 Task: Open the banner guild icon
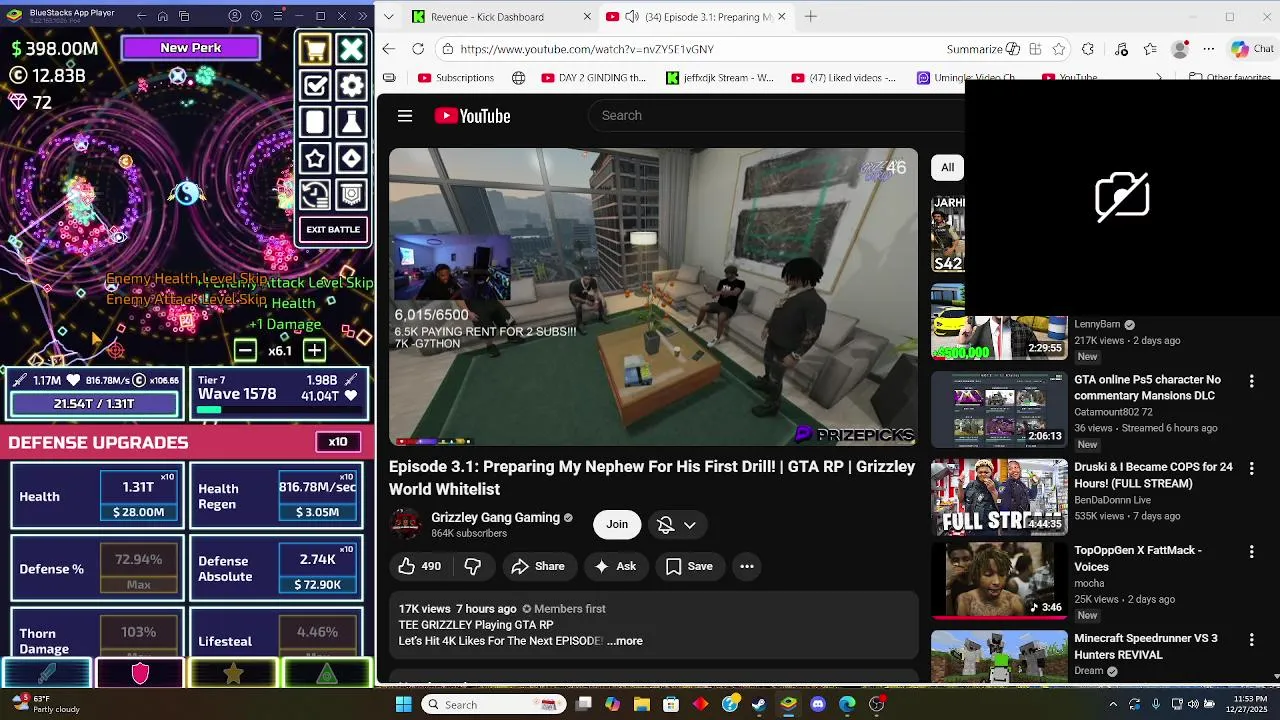point(351,194)
